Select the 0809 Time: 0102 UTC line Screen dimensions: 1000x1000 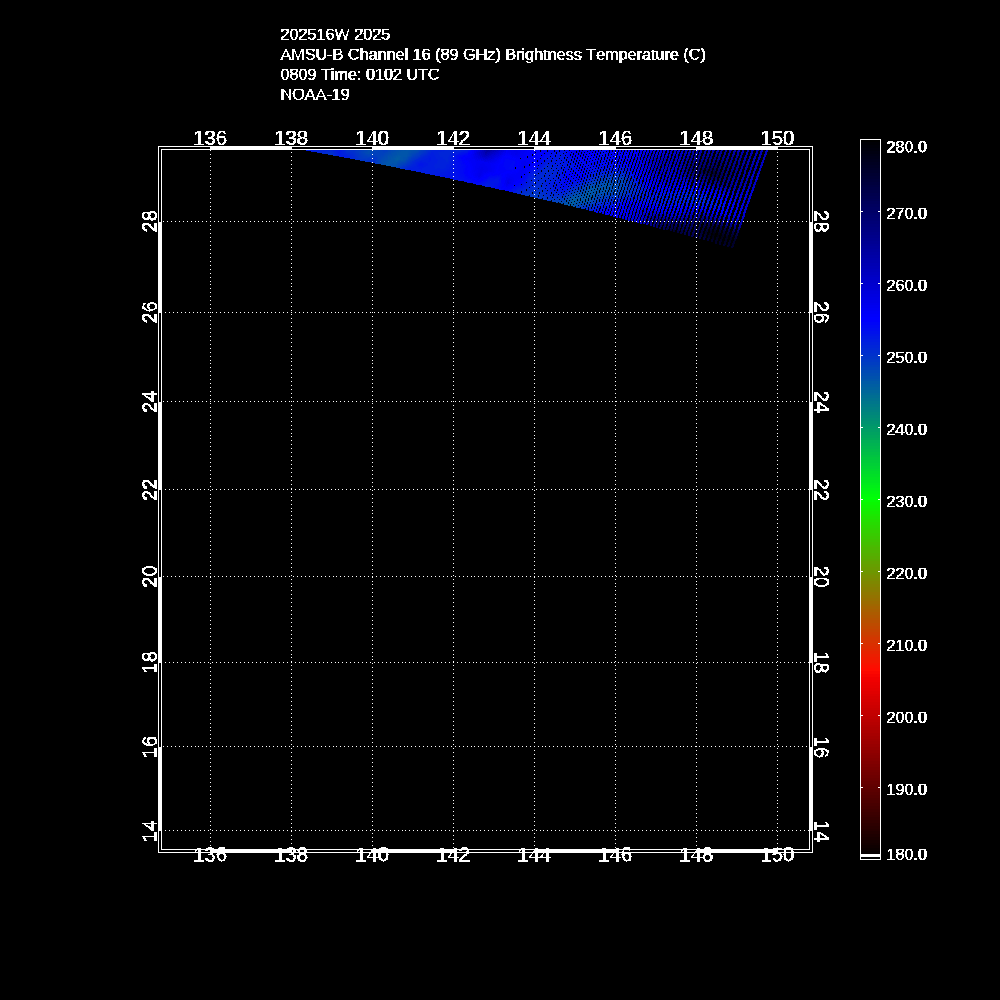tap(359, 74)
